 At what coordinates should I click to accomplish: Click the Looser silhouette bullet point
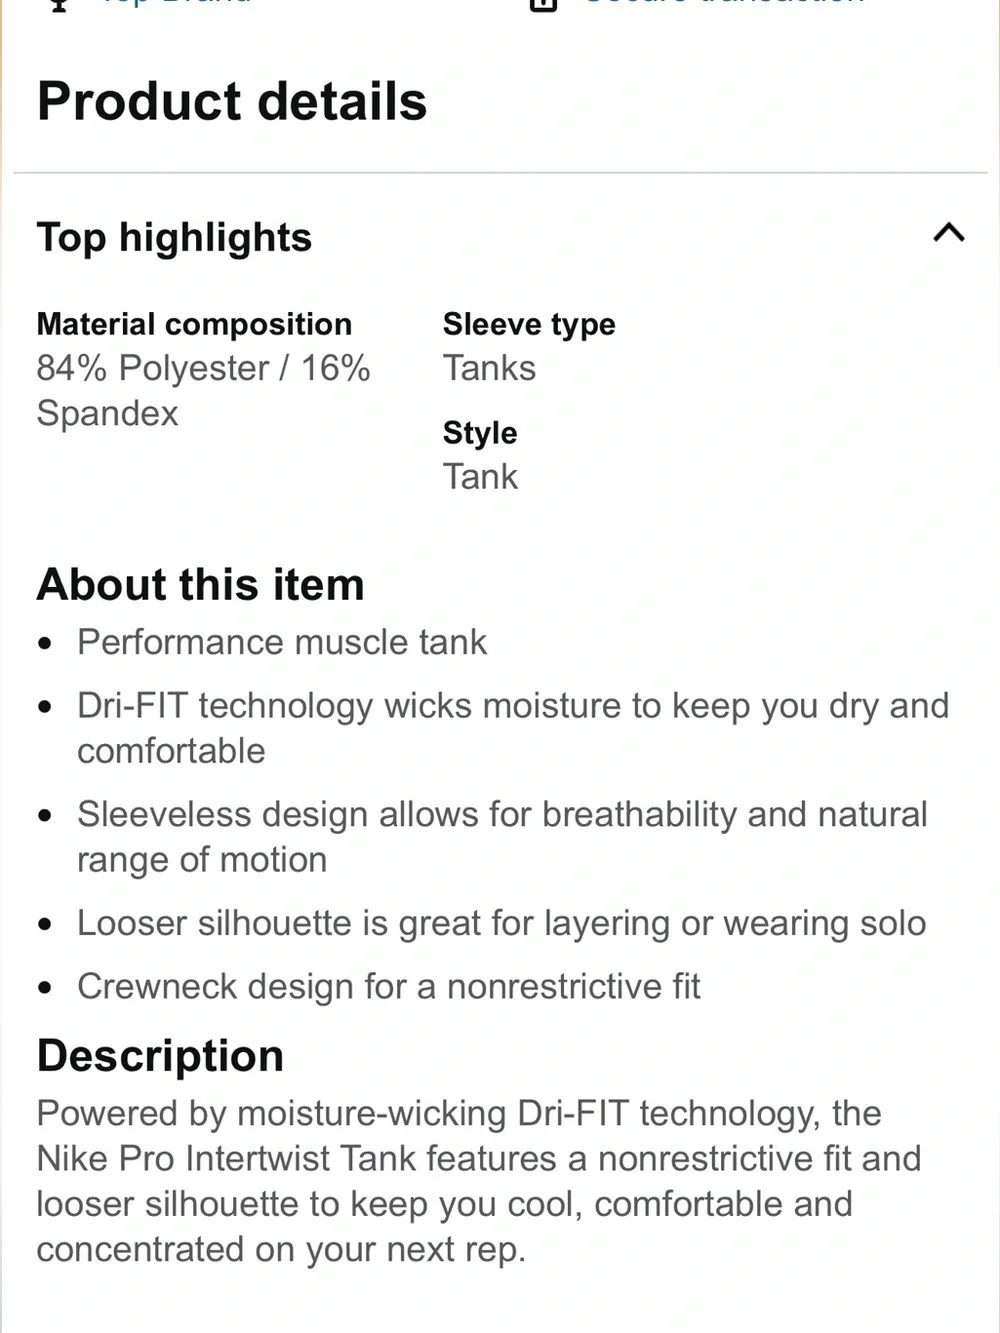(x=501, y=923)
